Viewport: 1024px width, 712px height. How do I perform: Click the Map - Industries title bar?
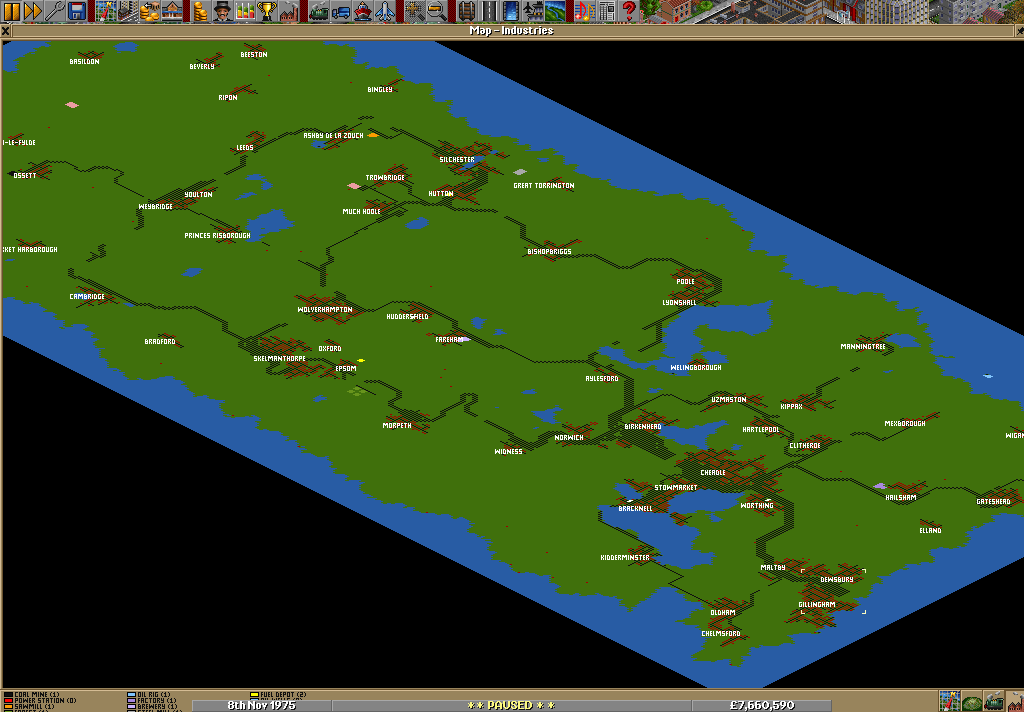click(511, 30)
